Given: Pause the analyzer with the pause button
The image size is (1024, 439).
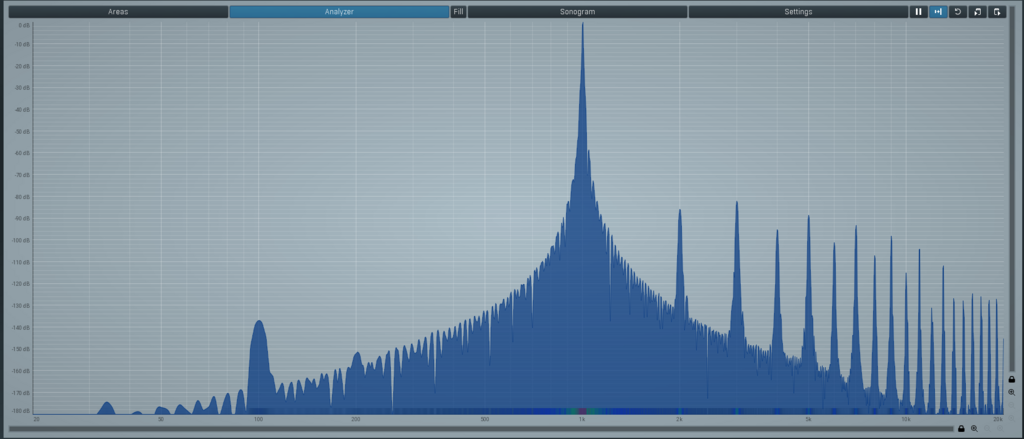Looking at the screenshot, I should (918, 12).
